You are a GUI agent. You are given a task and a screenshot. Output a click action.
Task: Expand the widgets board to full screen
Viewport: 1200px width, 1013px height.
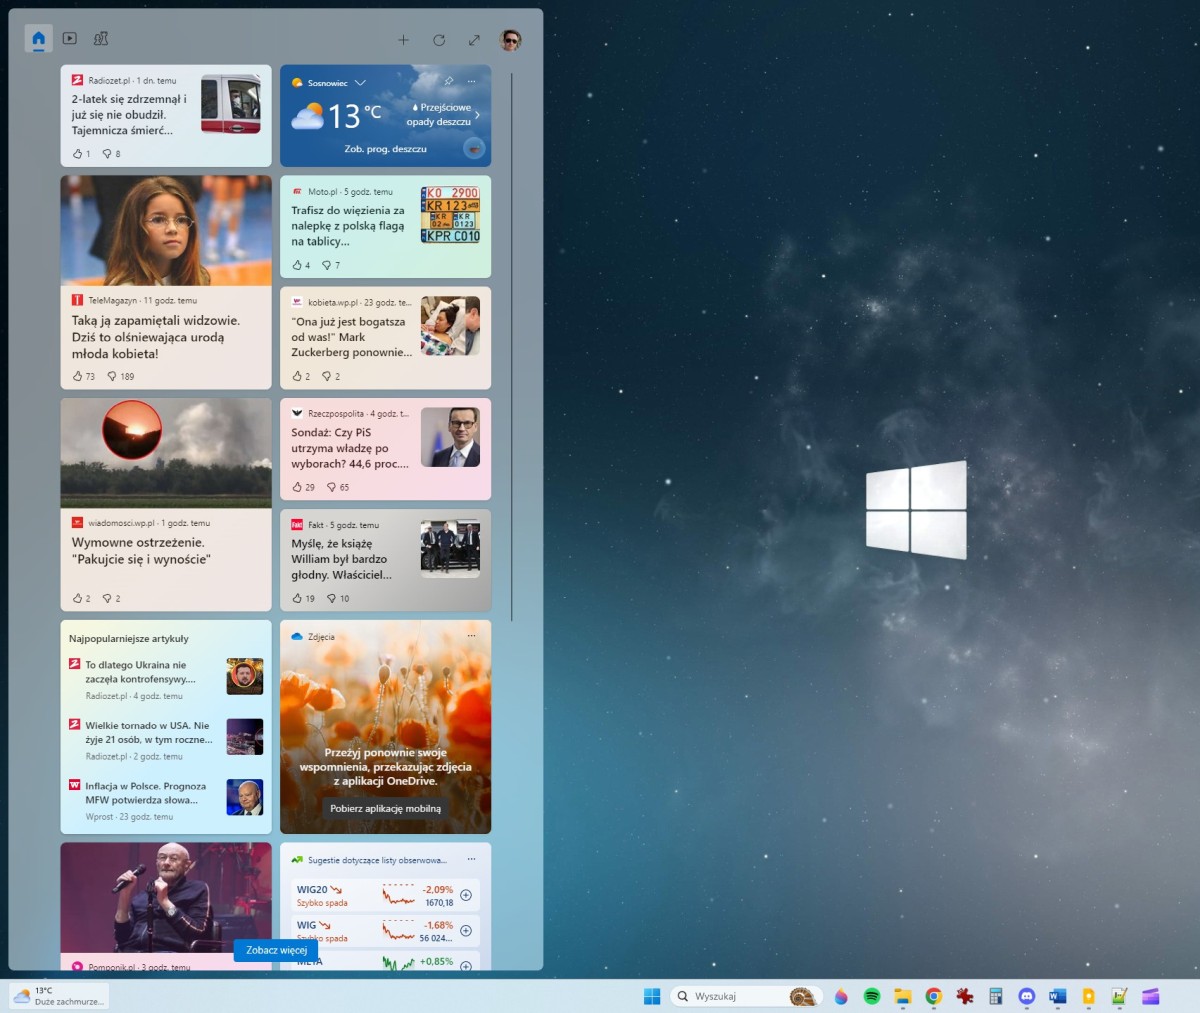click(x=474, y=40)
